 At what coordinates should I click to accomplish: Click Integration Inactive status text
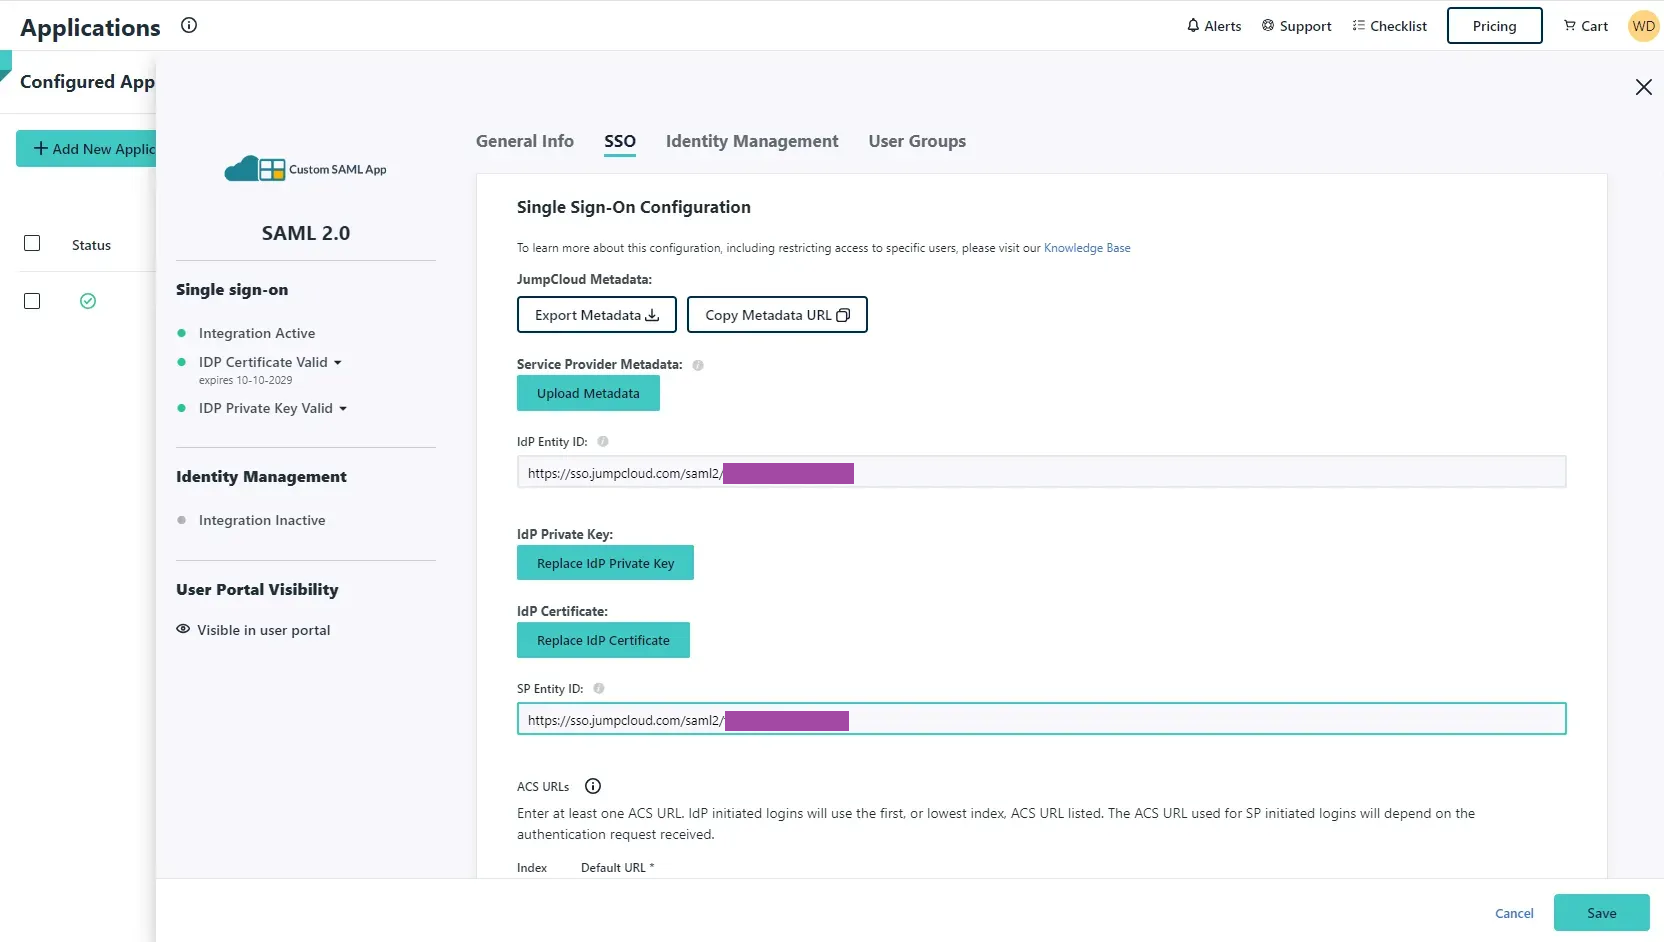[262, 520]
